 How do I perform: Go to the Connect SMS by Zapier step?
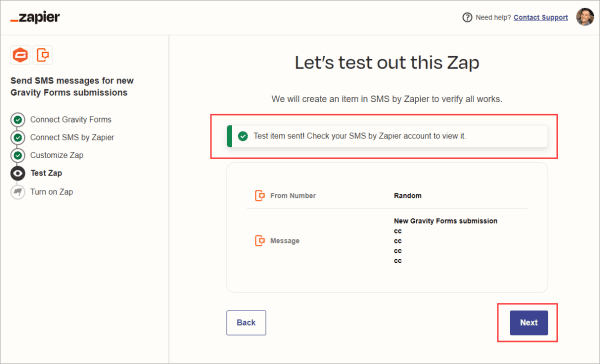tap(72, 137)
